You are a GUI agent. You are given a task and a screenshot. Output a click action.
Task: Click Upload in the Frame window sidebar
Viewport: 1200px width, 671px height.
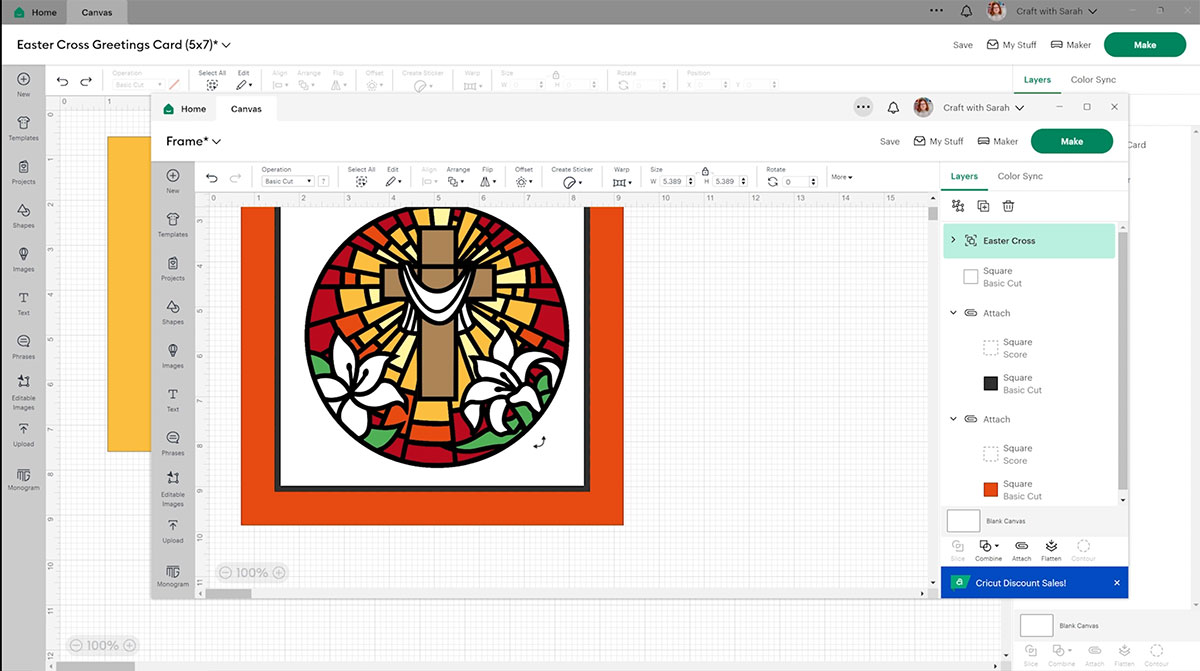[x=173, y=531]
